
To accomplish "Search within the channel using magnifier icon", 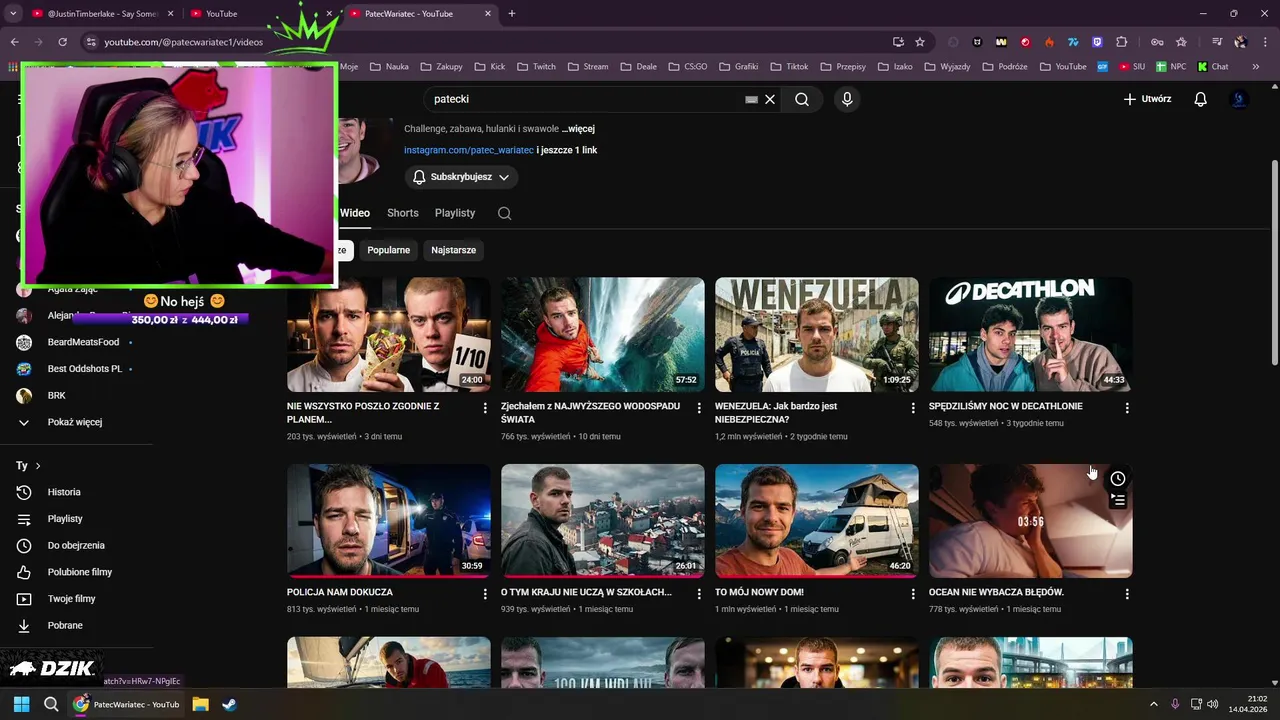I will [504, 213].
